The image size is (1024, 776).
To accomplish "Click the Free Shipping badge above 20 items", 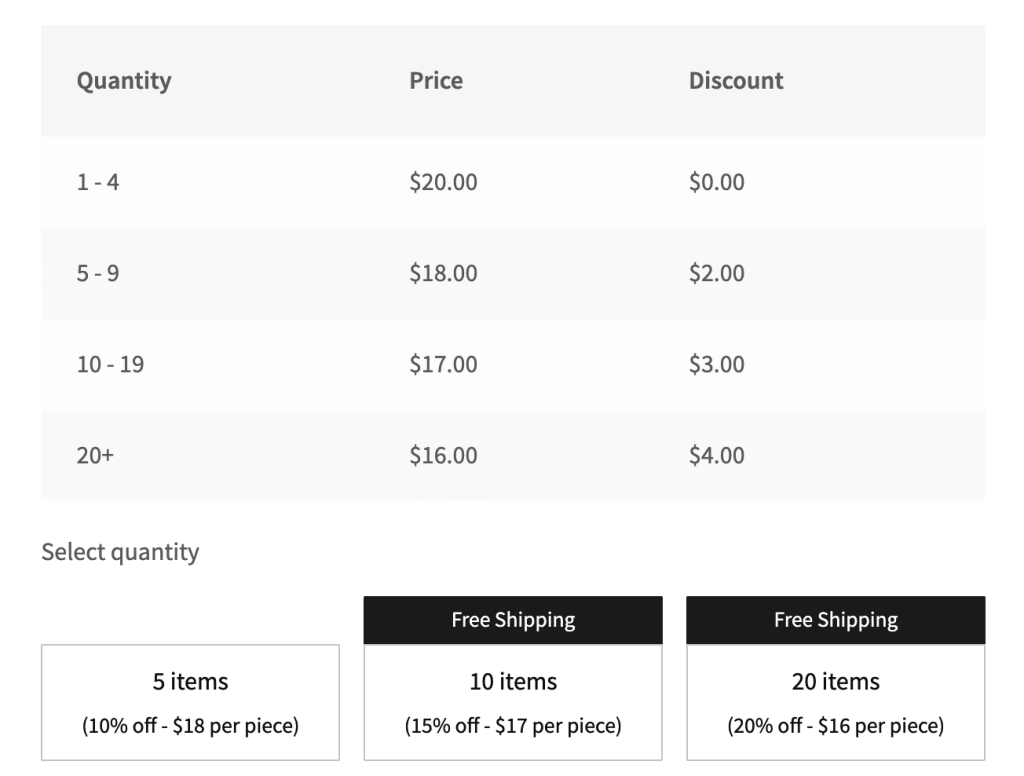I will tap(836, 619).
